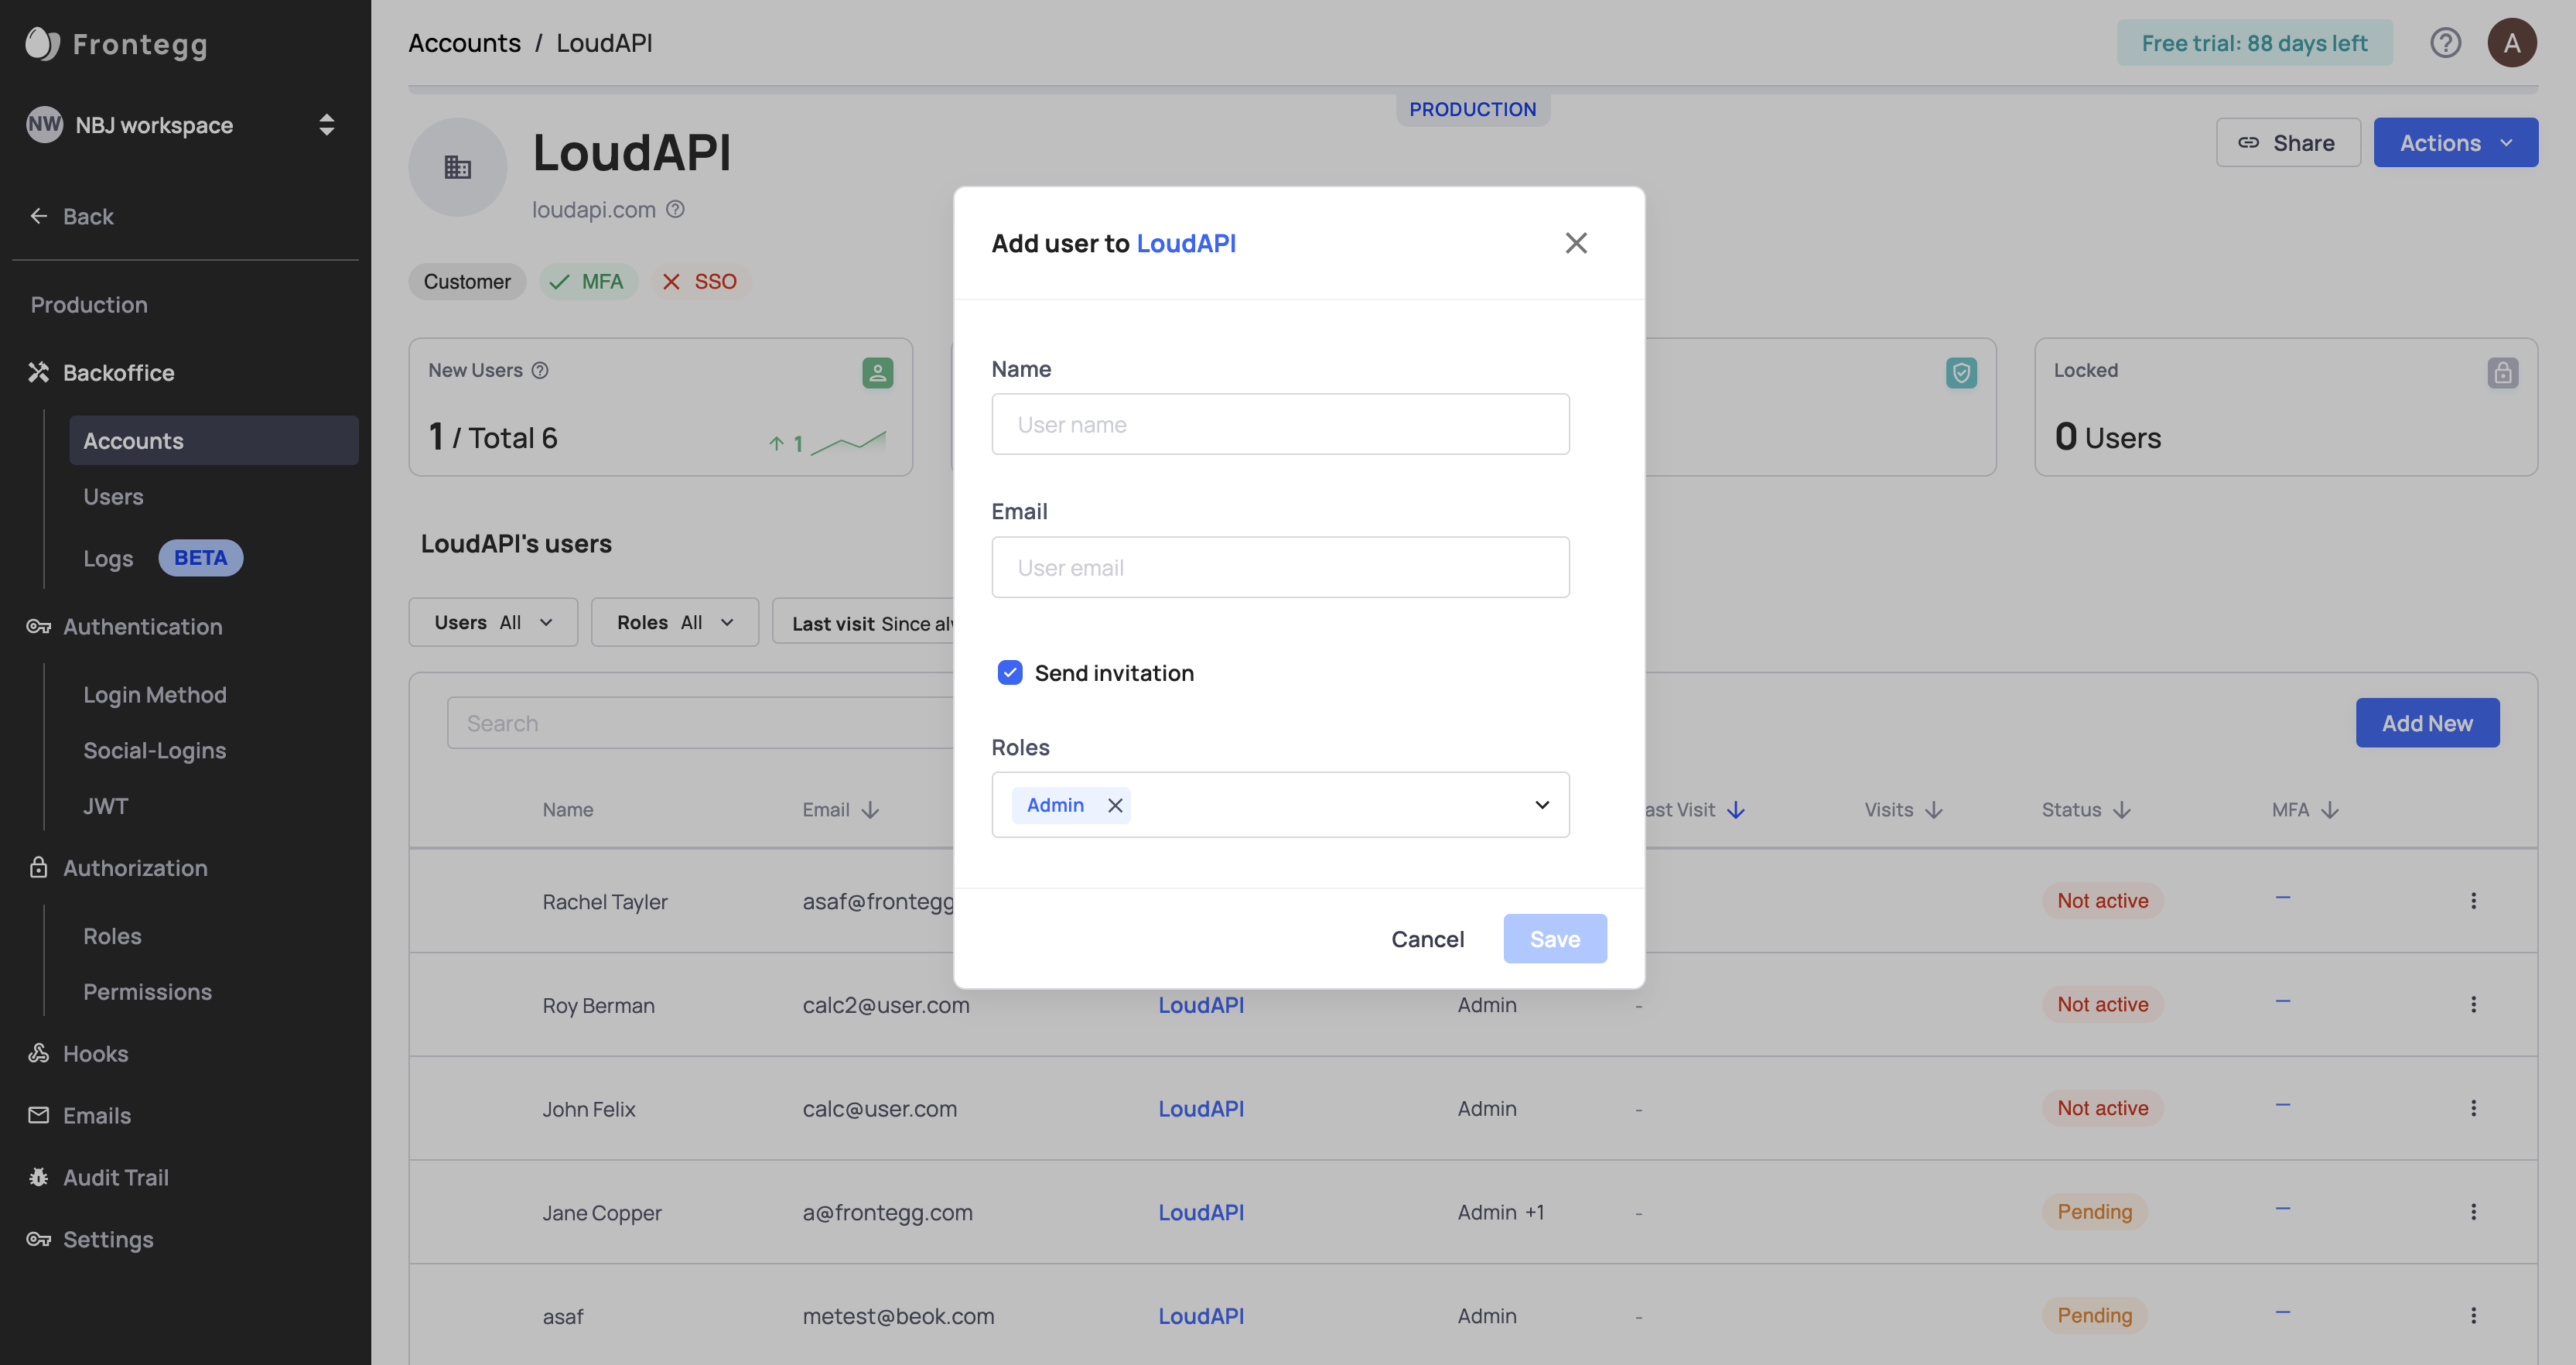
Task: Click the Locked users lock icon
Action: tap(2502, 373)
